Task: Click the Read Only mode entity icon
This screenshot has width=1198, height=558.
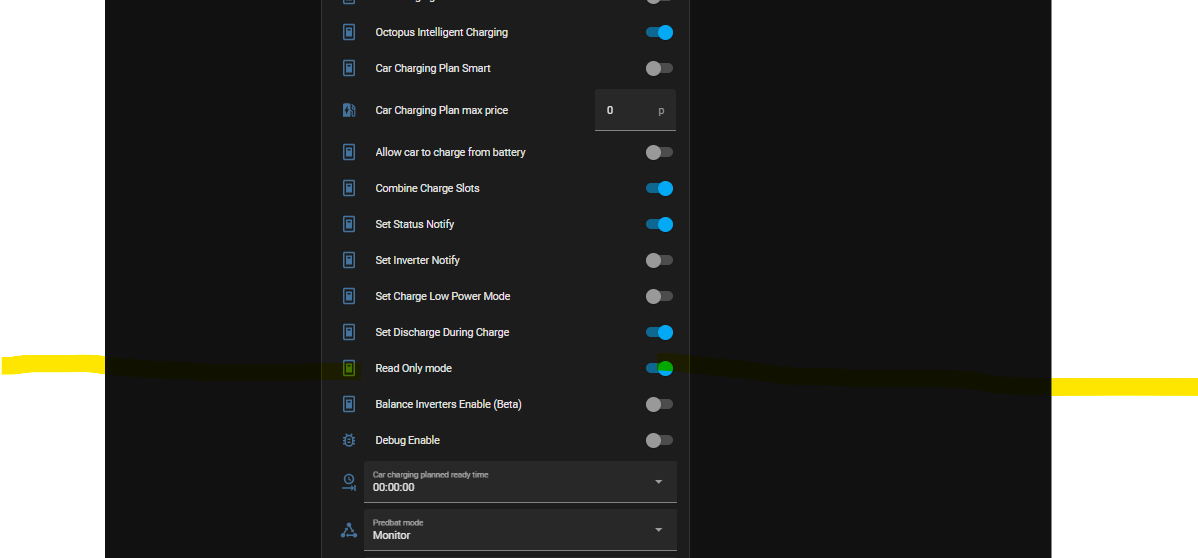Action: tap(348, 368)
